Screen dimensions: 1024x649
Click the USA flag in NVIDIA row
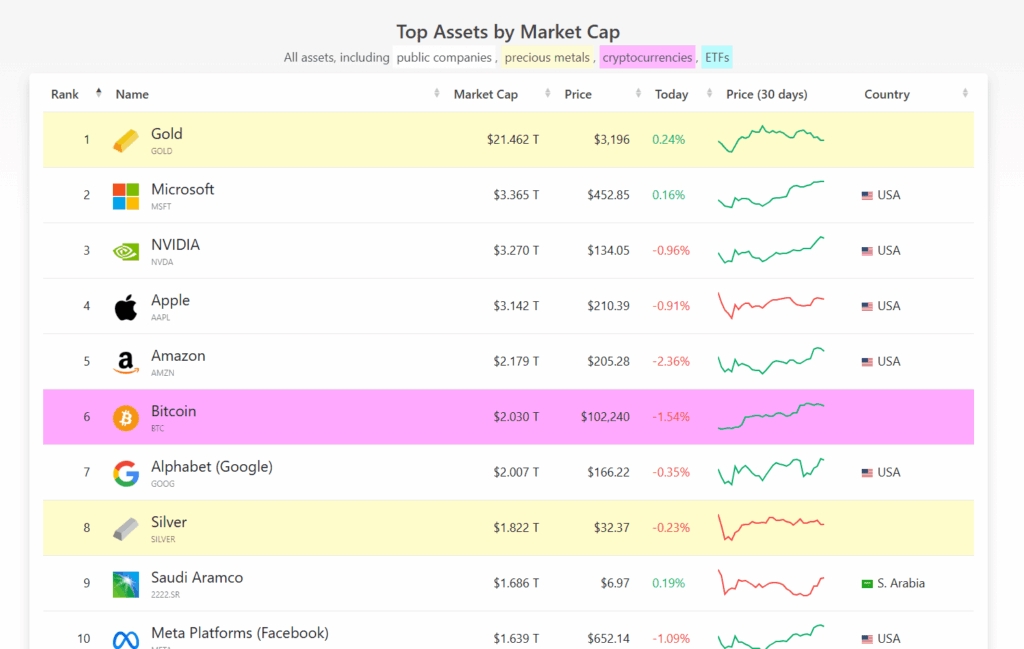(867, 251)
